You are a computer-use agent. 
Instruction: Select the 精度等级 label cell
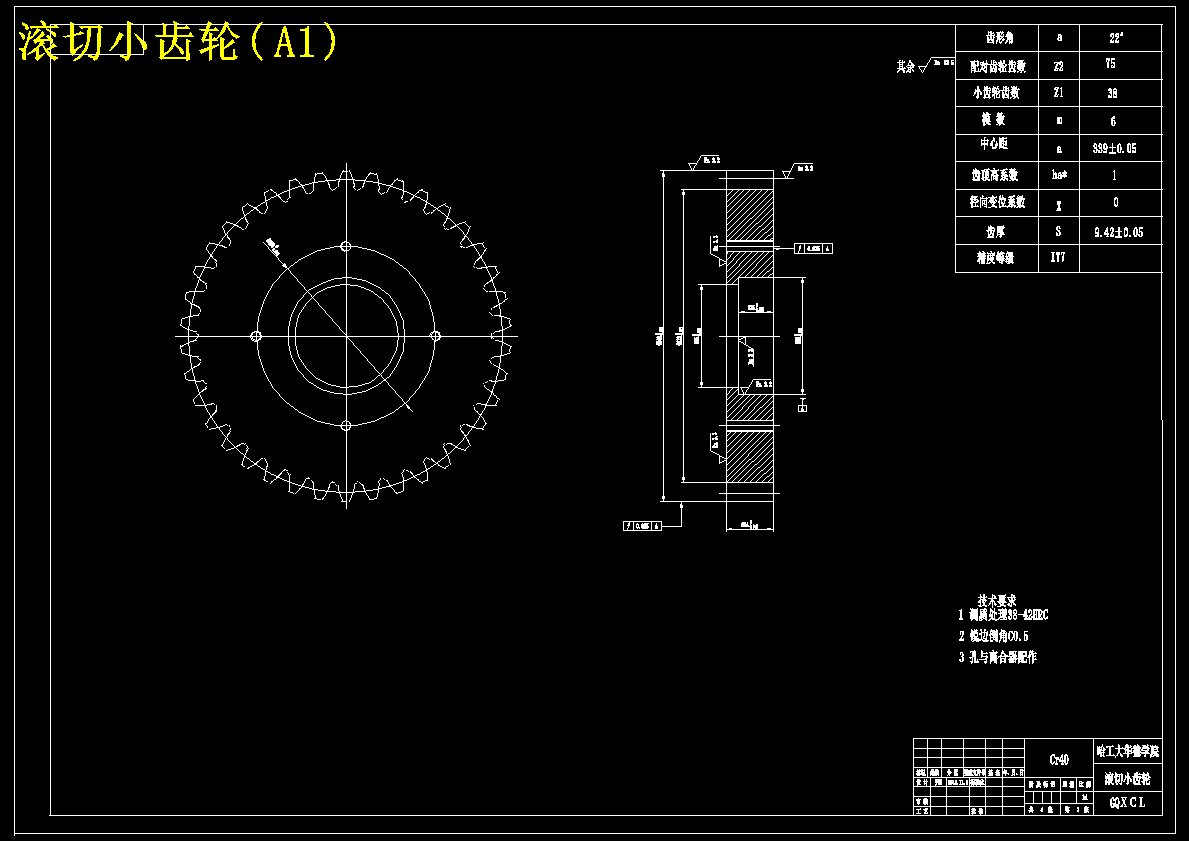click(996, 258)
